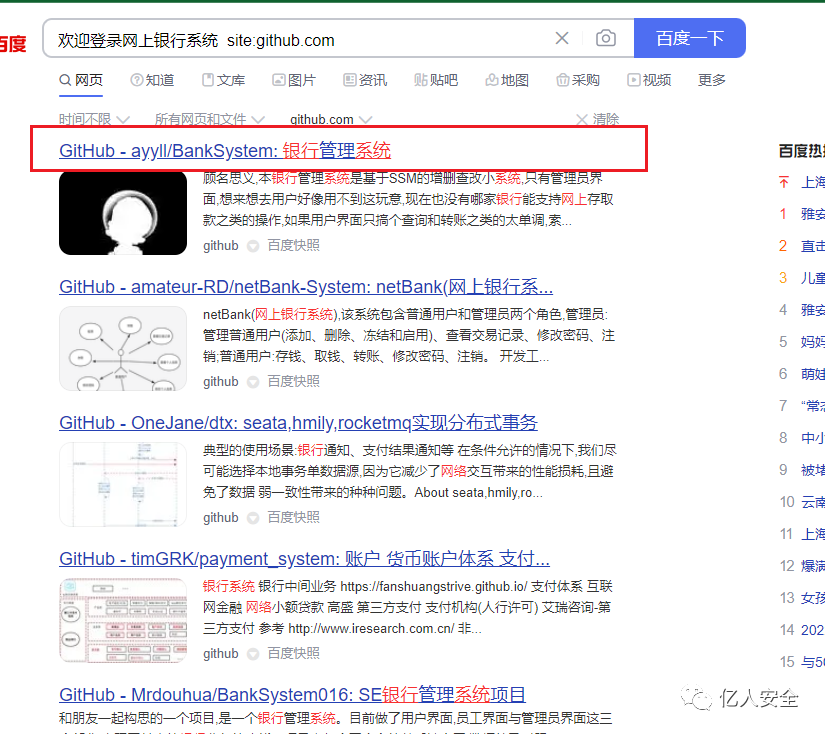
Task: Open the OneJane/dtx result link
Action: 298,423
